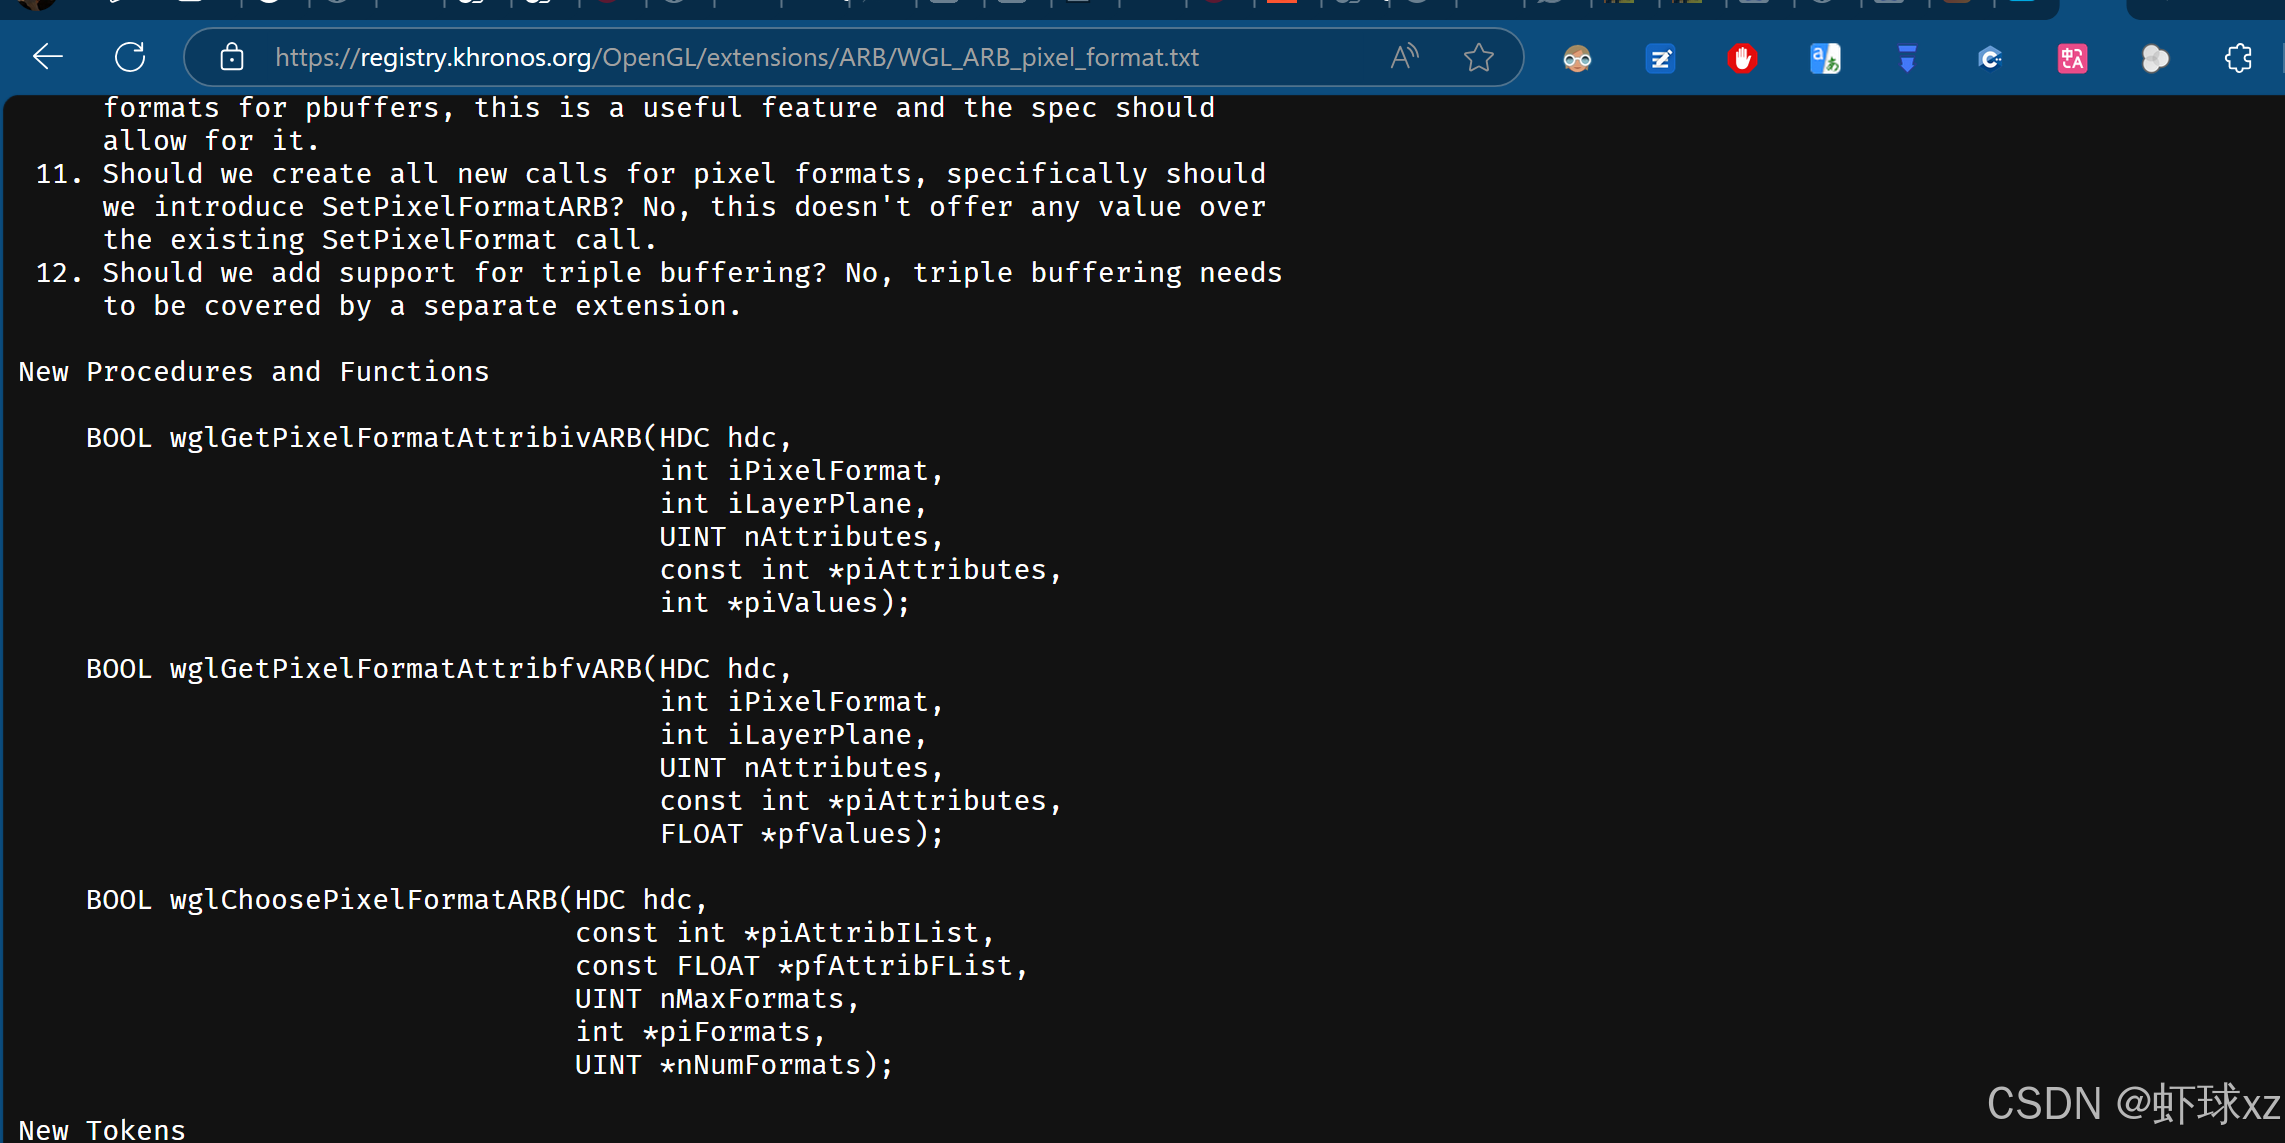The width and height of the screenshot is (2285, 1143).
Task: Click the wglChoosePixelFormatARB function name
Action: pyautogui.click(x=363, y=900)
